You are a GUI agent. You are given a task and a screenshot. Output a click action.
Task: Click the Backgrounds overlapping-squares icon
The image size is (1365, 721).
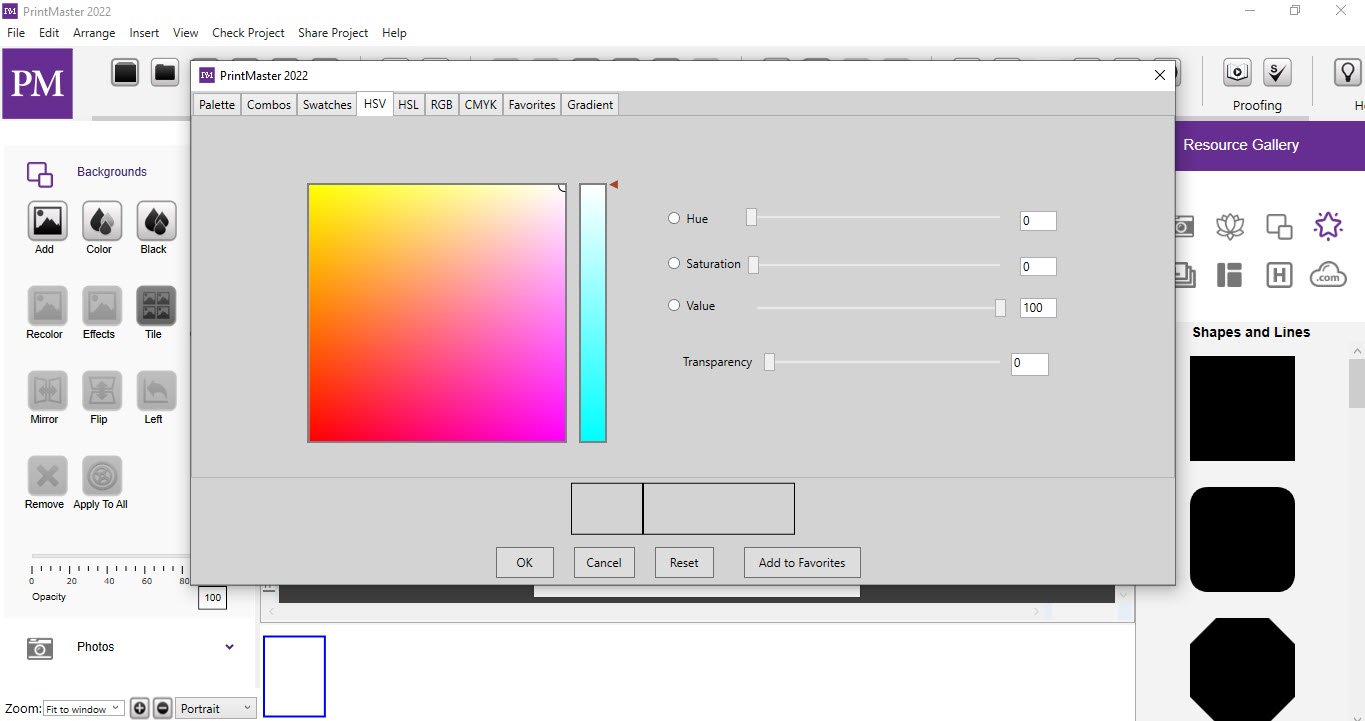[40, 174]
